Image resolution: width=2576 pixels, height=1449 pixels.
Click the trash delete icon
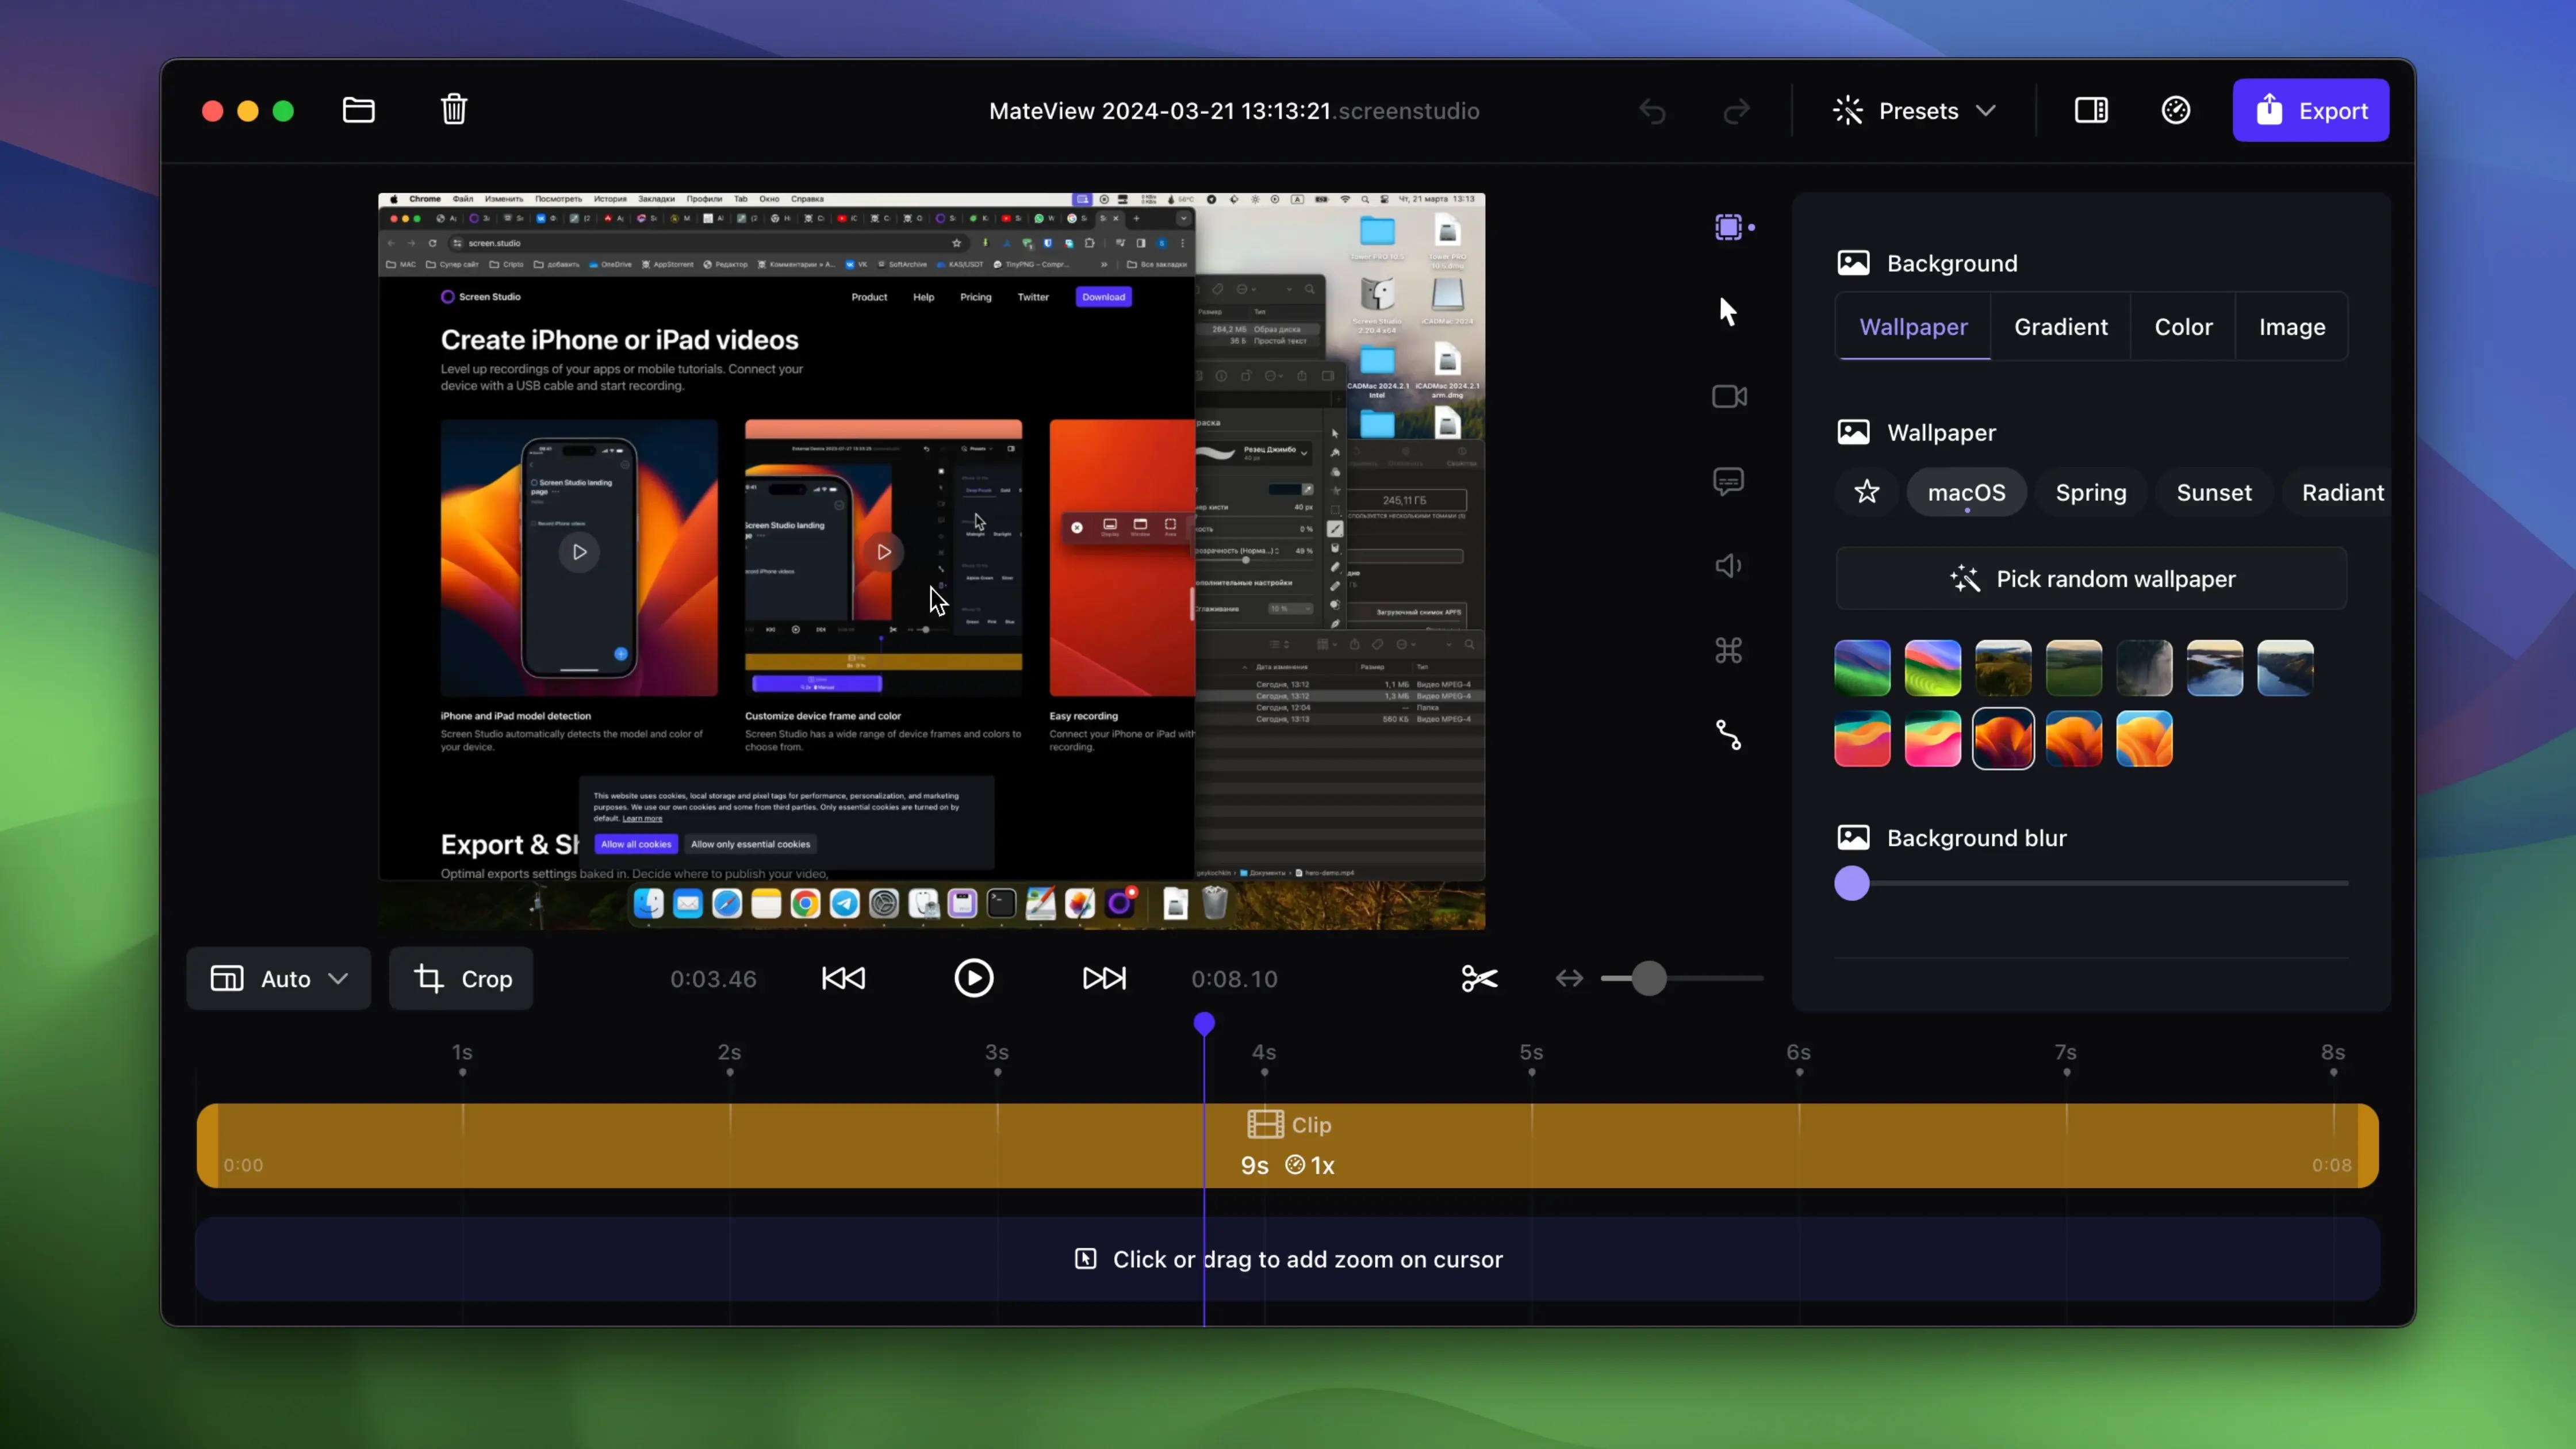point(453,110)
